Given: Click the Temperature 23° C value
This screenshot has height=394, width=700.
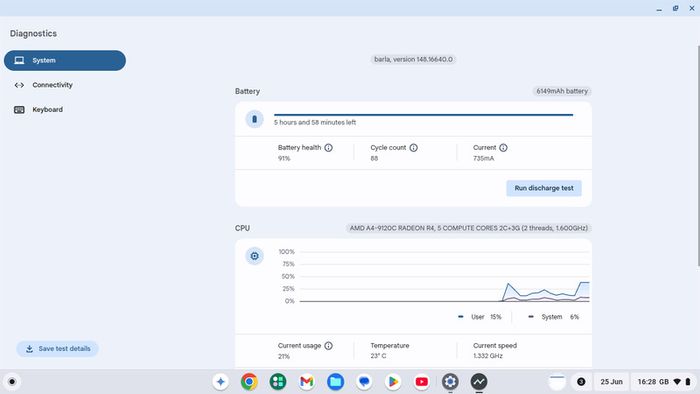Looking at the screenshot, I should click(x=378, y=356).
